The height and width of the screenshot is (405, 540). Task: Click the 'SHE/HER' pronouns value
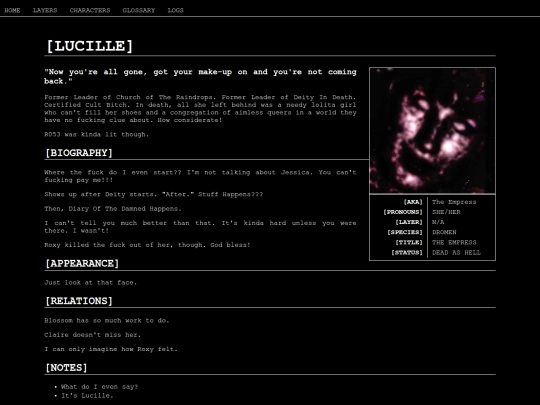coord(446,212)
